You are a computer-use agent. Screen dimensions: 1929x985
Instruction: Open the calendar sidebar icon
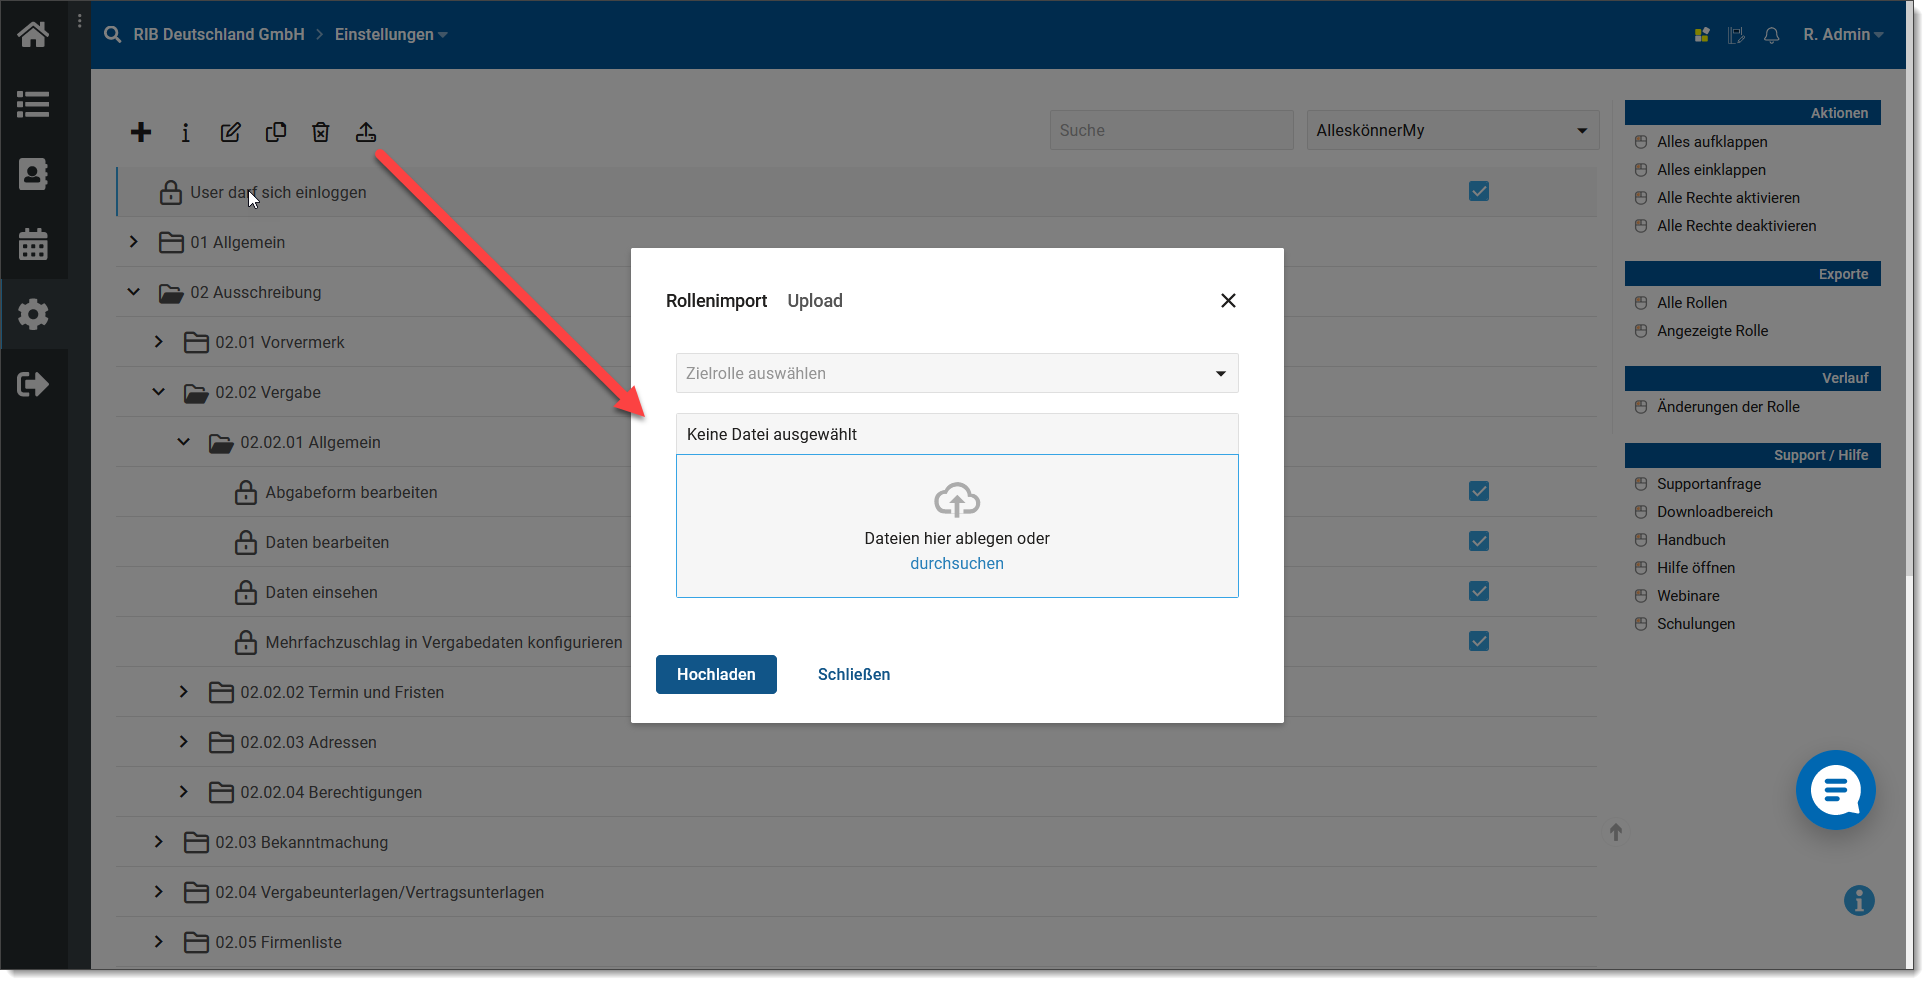point(33,244)
